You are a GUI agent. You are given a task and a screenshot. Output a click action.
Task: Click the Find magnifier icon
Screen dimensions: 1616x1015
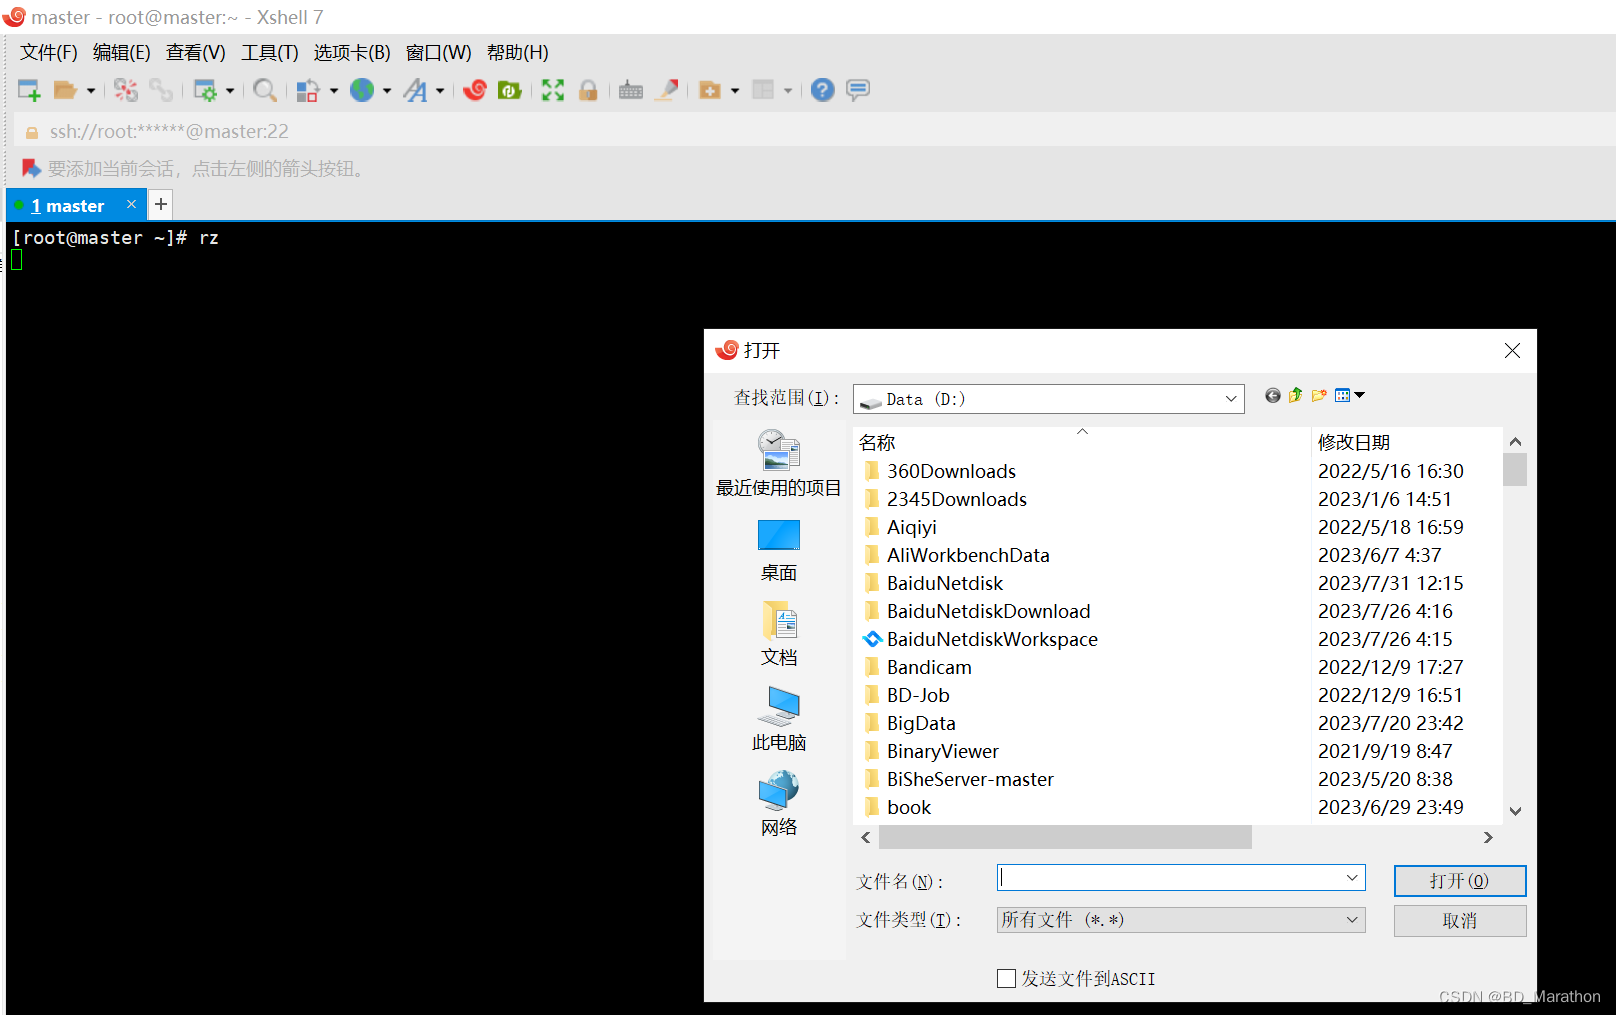pos(265,90)
